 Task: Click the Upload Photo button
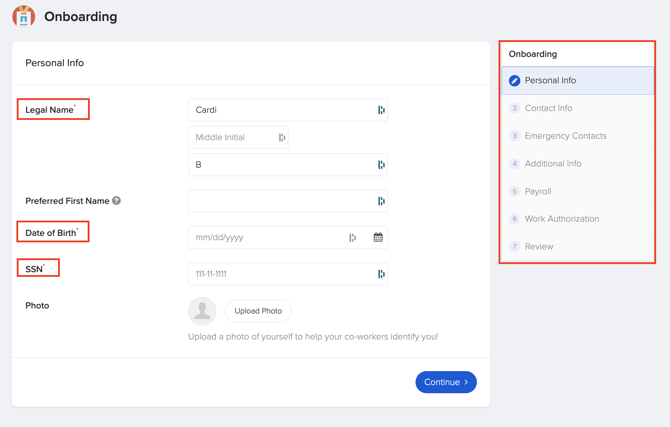pyautogui.click(x=258, y=311)
